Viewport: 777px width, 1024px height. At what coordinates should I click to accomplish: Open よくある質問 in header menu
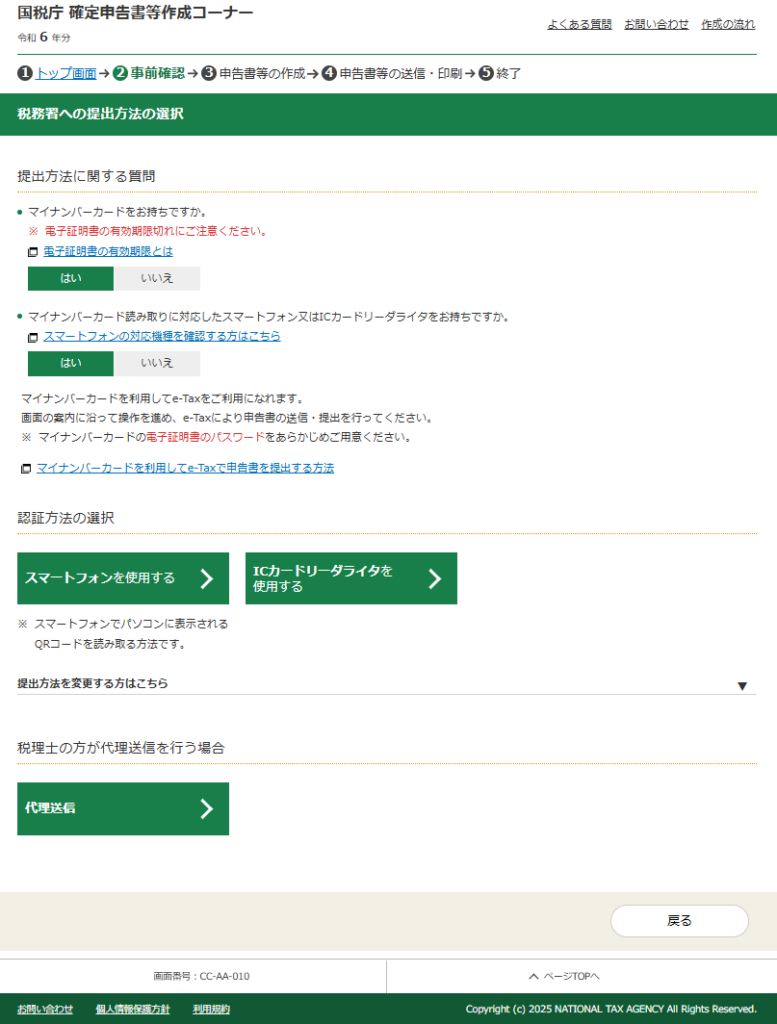(579, 24)
